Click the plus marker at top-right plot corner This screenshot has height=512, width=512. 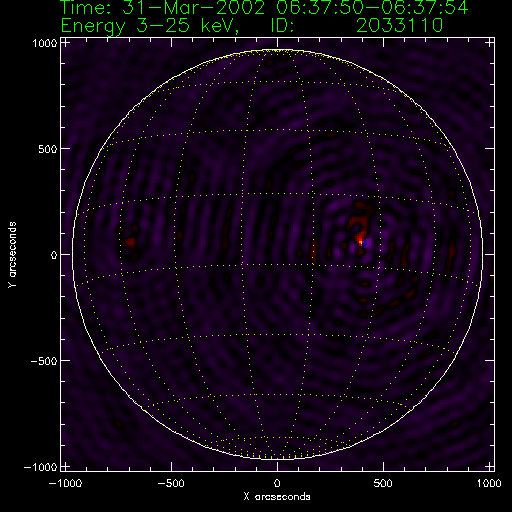point(489,43)
